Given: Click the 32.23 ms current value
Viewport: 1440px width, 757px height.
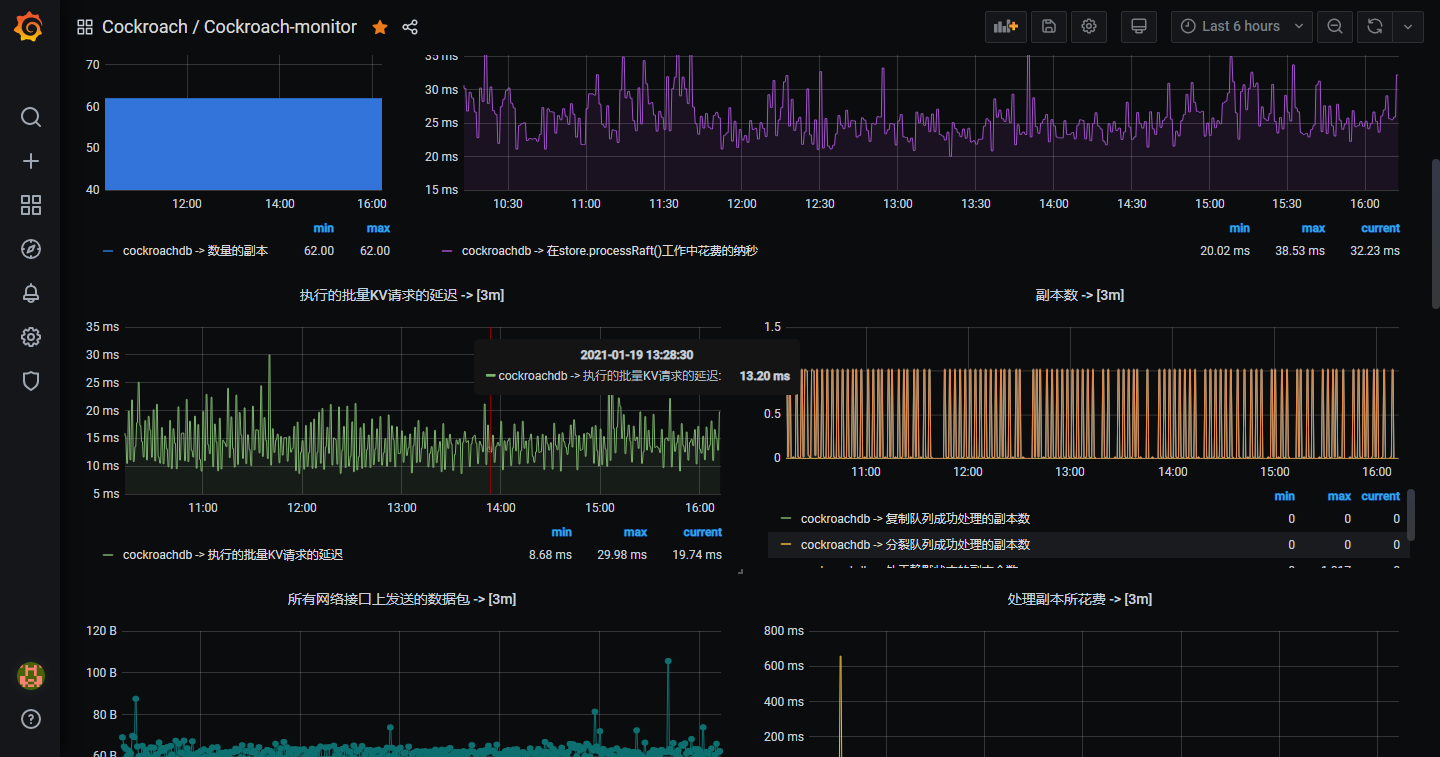Looking at the screenshot, I should point(1375,251).
